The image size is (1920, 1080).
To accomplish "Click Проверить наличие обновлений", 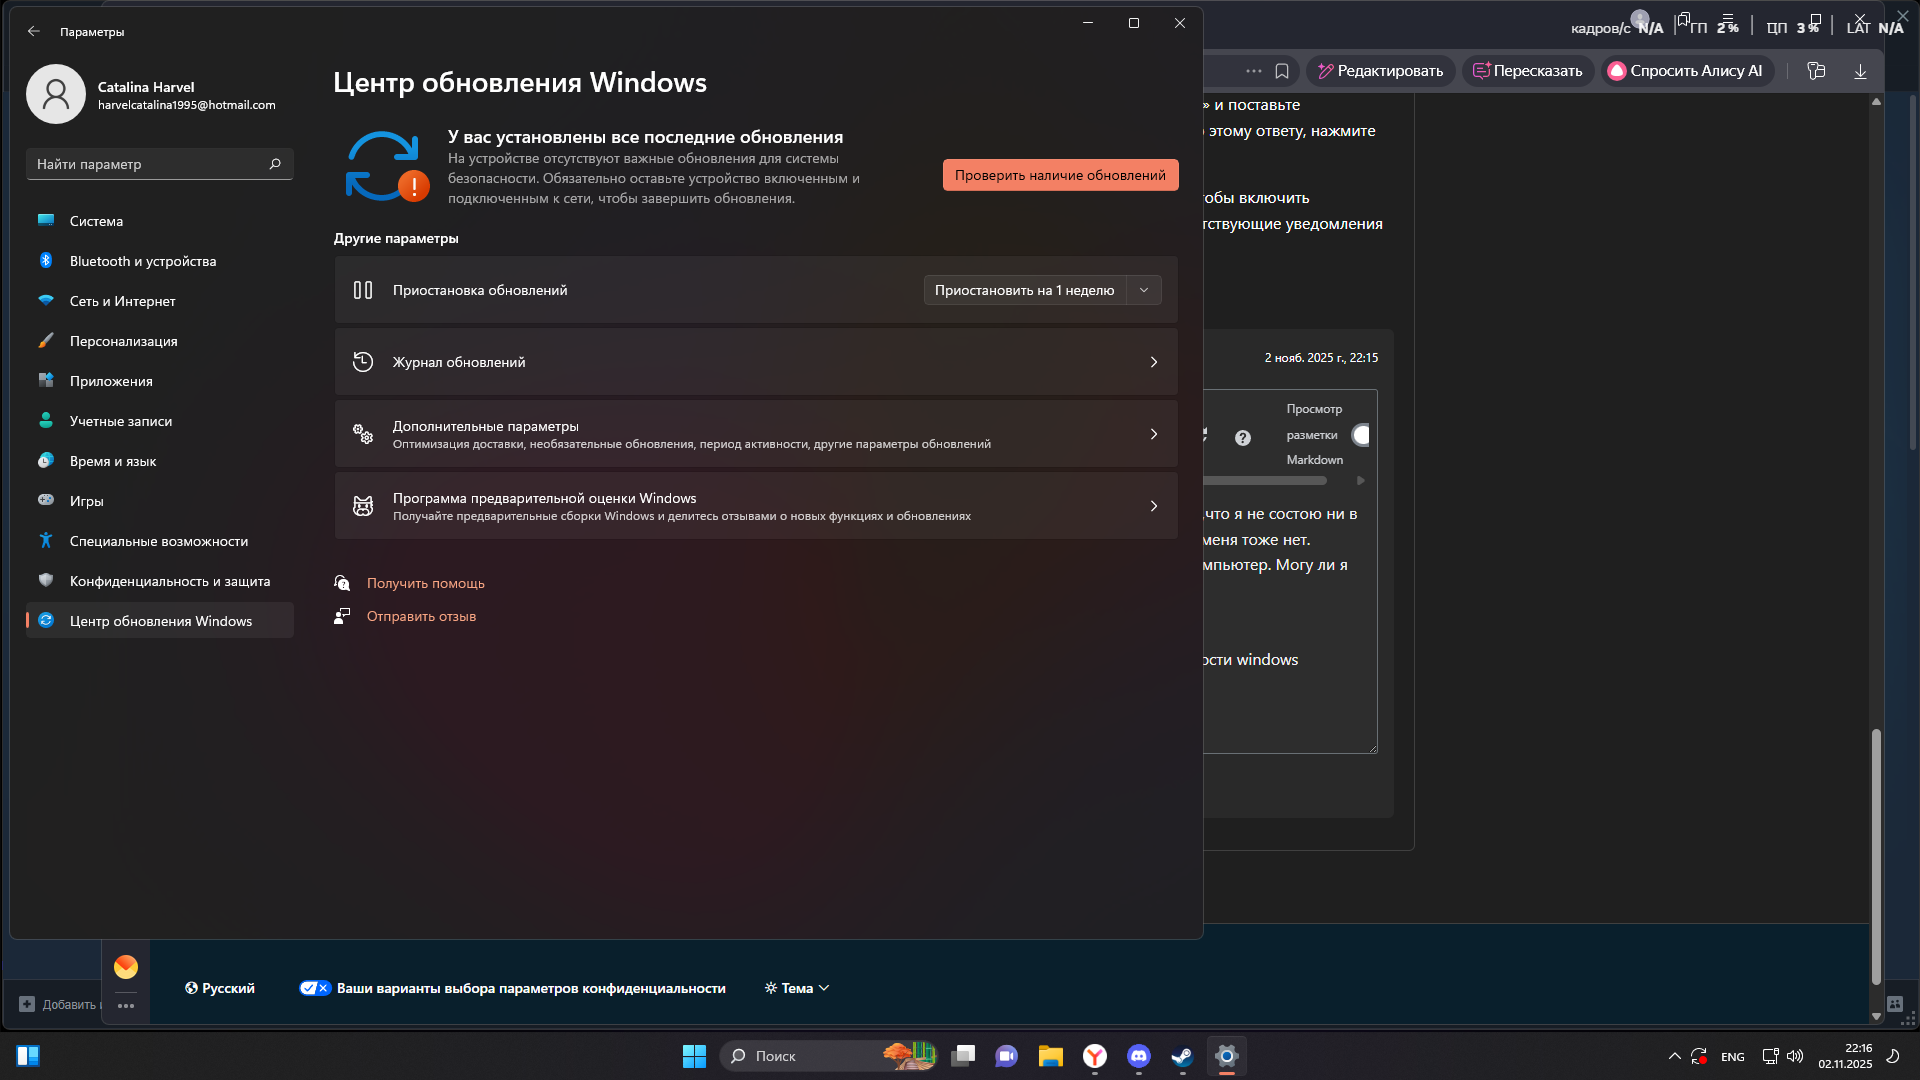I will [1060, 174].
